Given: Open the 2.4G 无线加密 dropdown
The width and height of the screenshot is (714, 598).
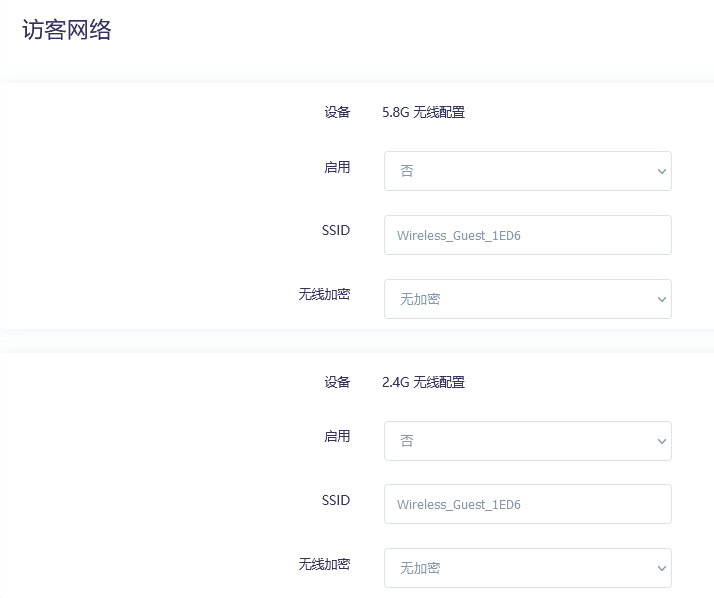Looking at the screenshot, I should (x=527, y=568).
